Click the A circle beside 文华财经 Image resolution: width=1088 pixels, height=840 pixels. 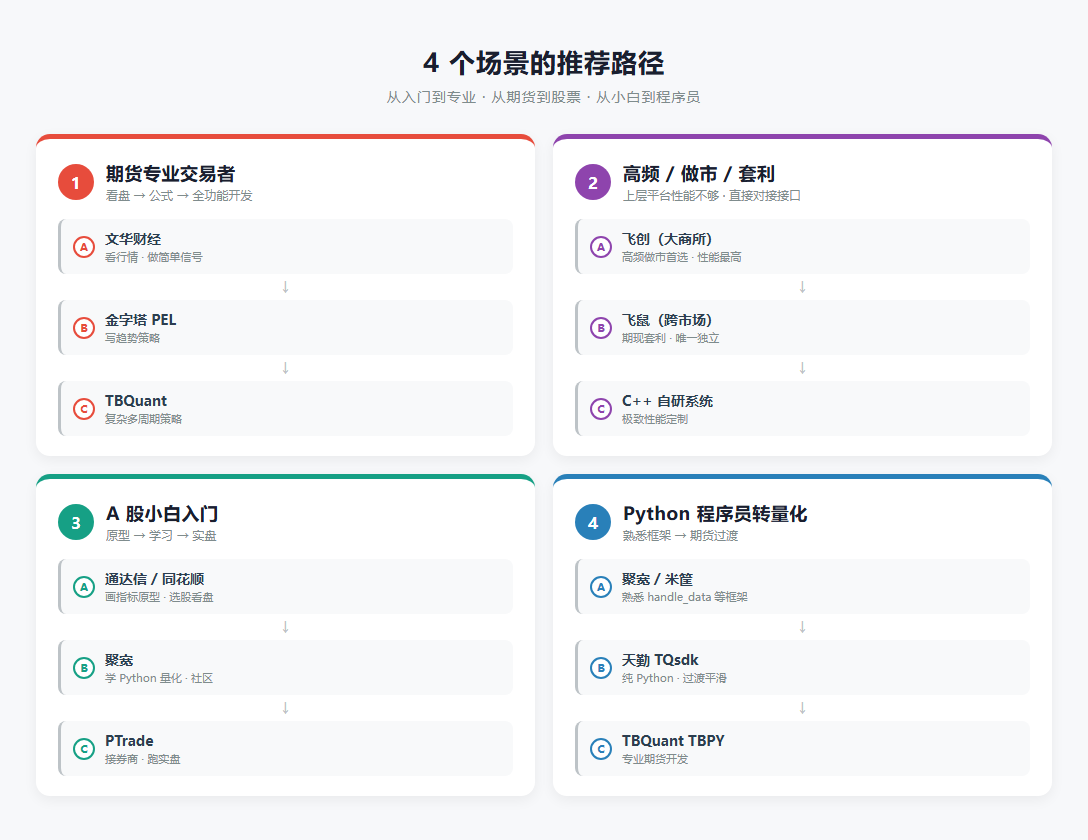(x=84, y=247)
